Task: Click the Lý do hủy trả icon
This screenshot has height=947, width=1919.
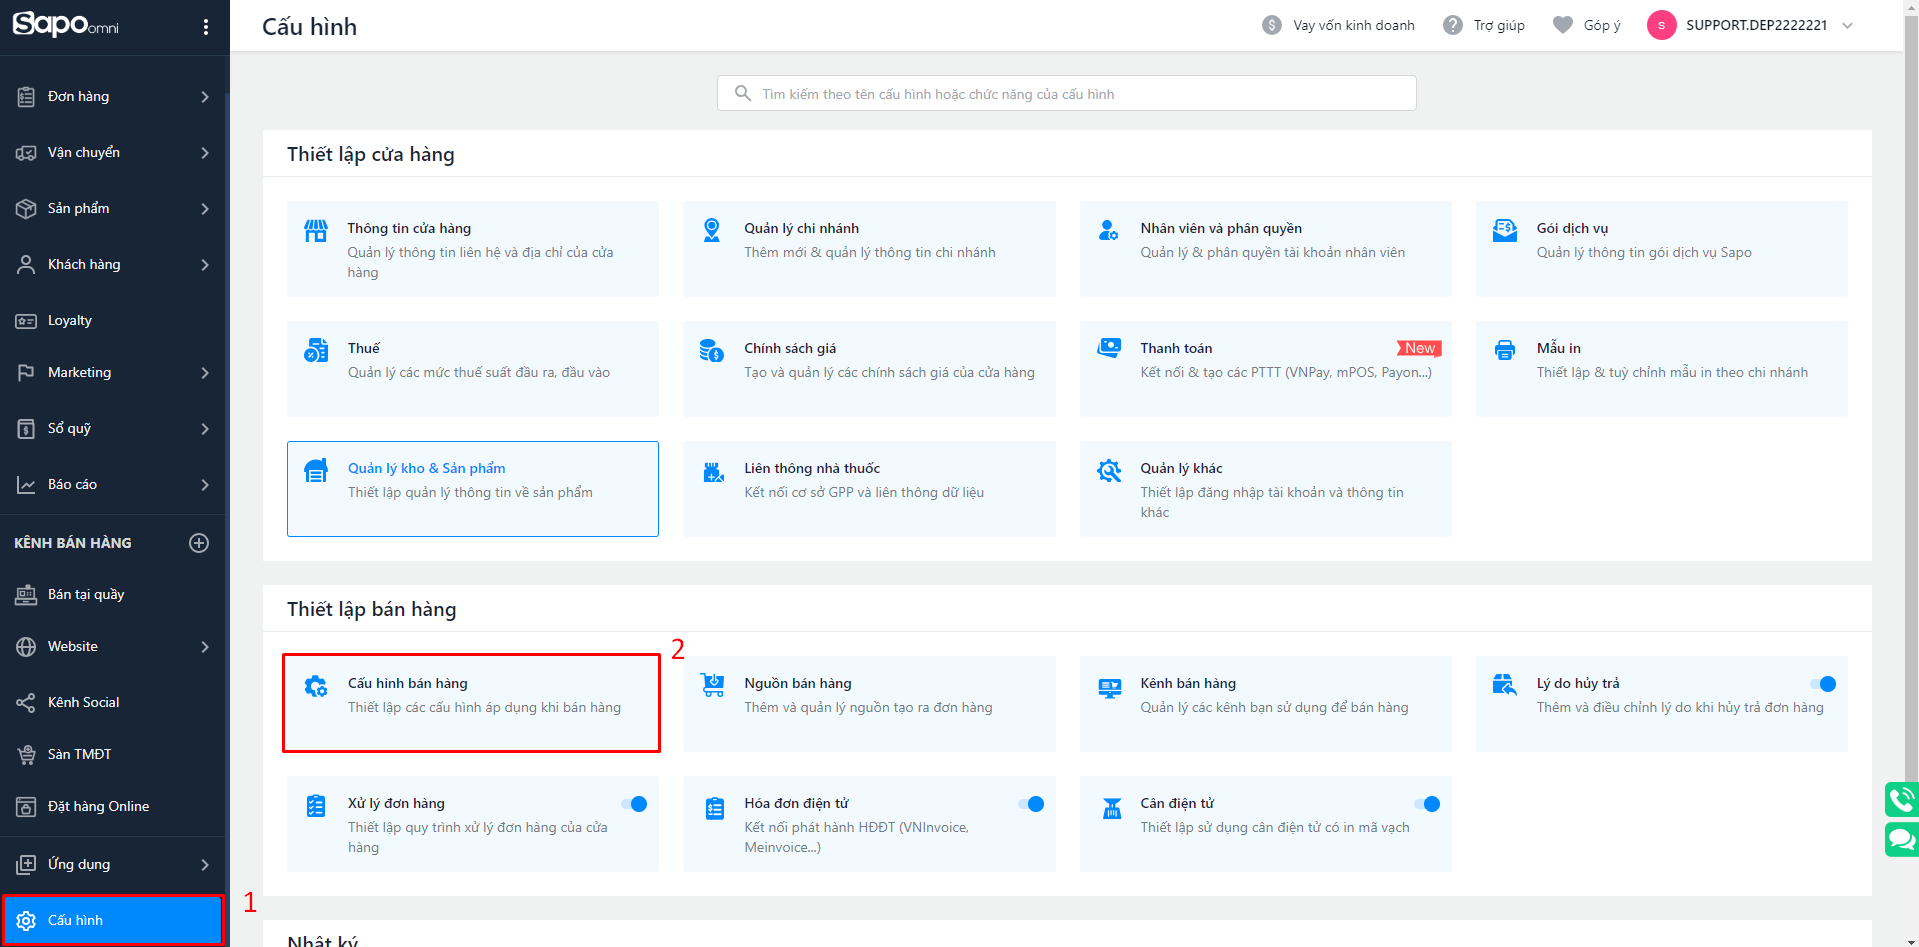Action: (x=1505, y=684)
